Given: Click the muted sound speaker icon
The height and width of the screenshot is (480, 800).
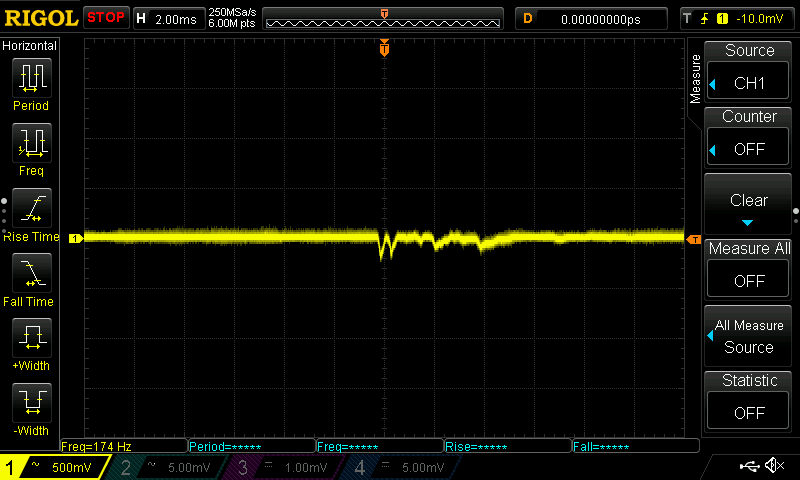Looking at the screenshot, I should pos(775,465).
